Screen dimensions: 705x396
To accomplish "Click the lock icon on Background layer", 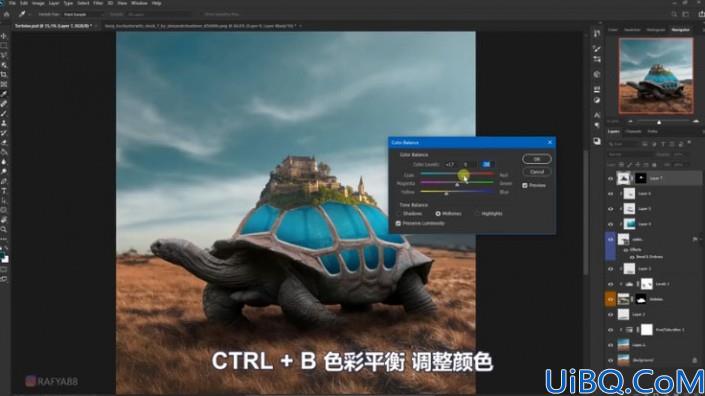I will click(695, 360).
